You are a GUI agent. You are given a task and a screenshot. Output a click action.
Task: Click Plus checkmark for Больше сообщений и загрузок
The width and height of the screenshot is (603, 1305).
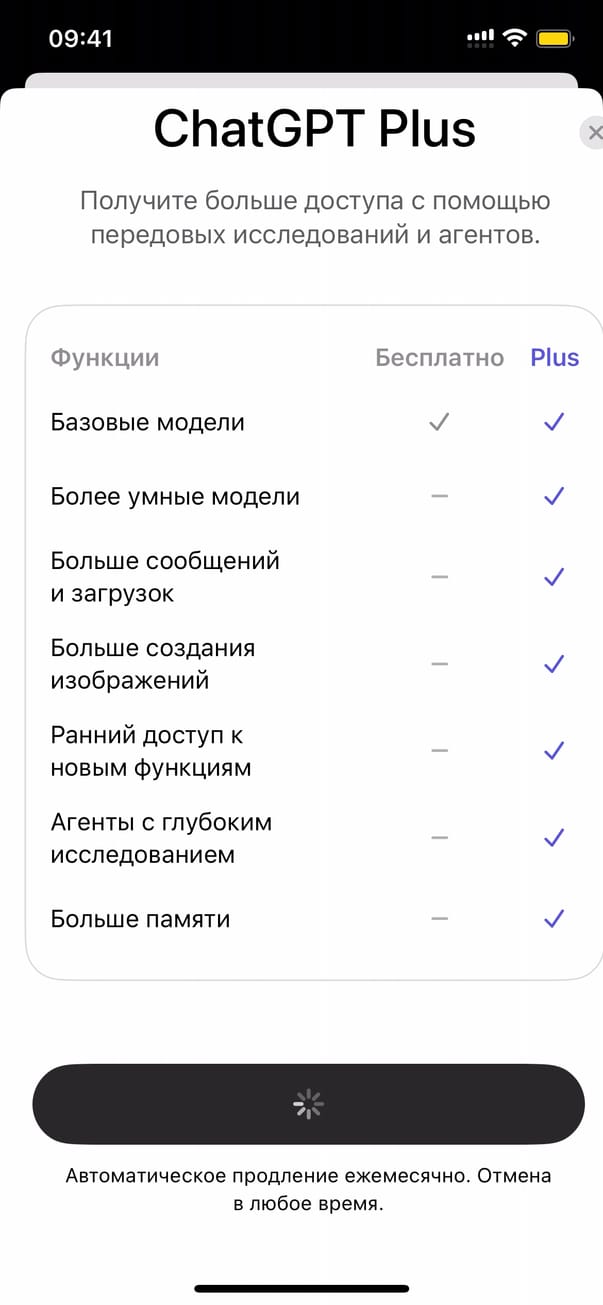tap(554, 577)
